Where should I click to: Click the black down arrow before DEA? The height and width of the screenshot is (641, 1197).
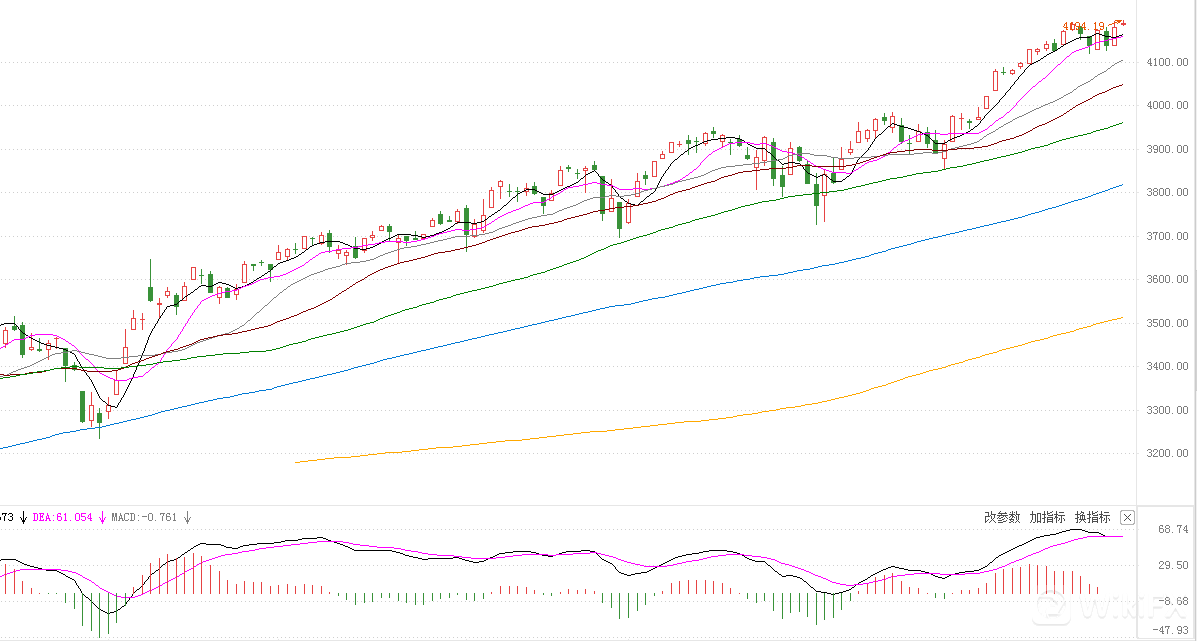(x=23, y=517)
